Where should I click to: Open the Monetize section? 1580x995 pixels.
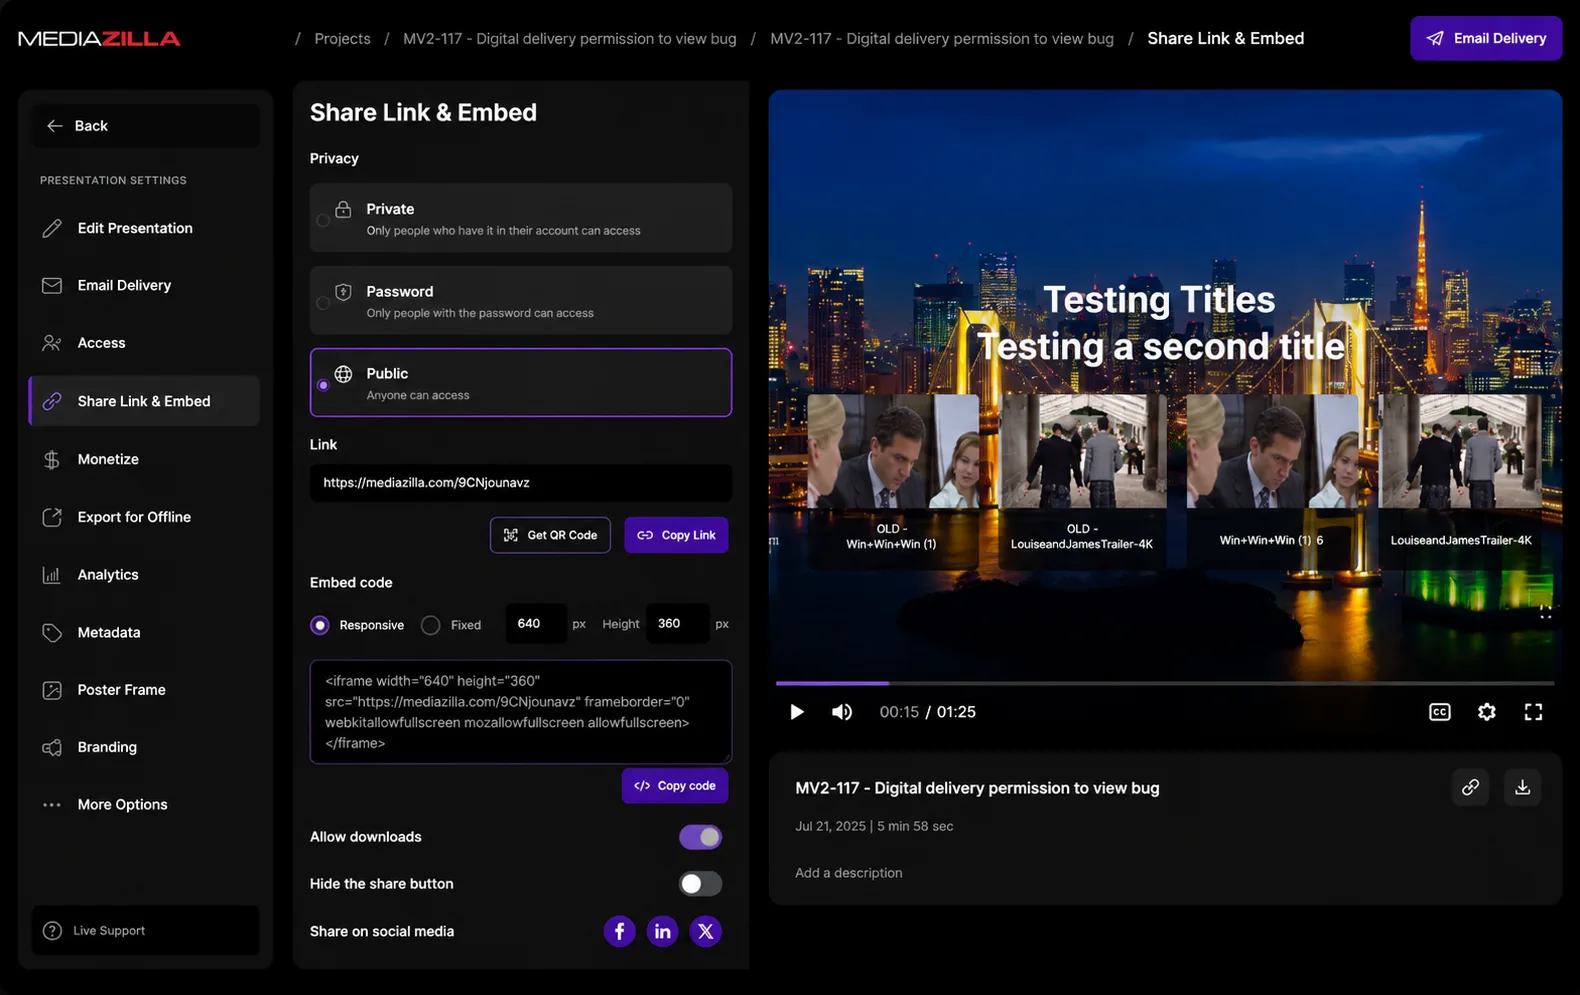(x=145, y=459)
